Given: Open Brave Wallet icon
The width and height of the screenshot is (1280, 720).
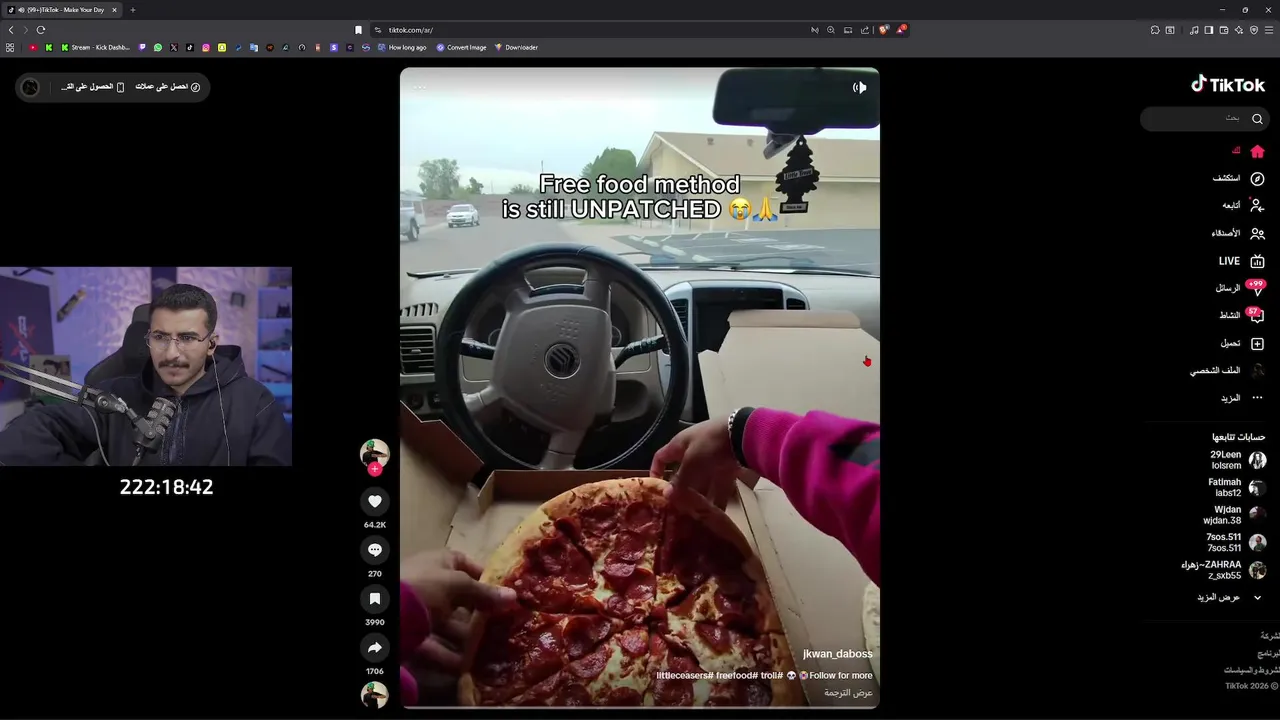Looking at the screenshot, I should (1224, 30).
